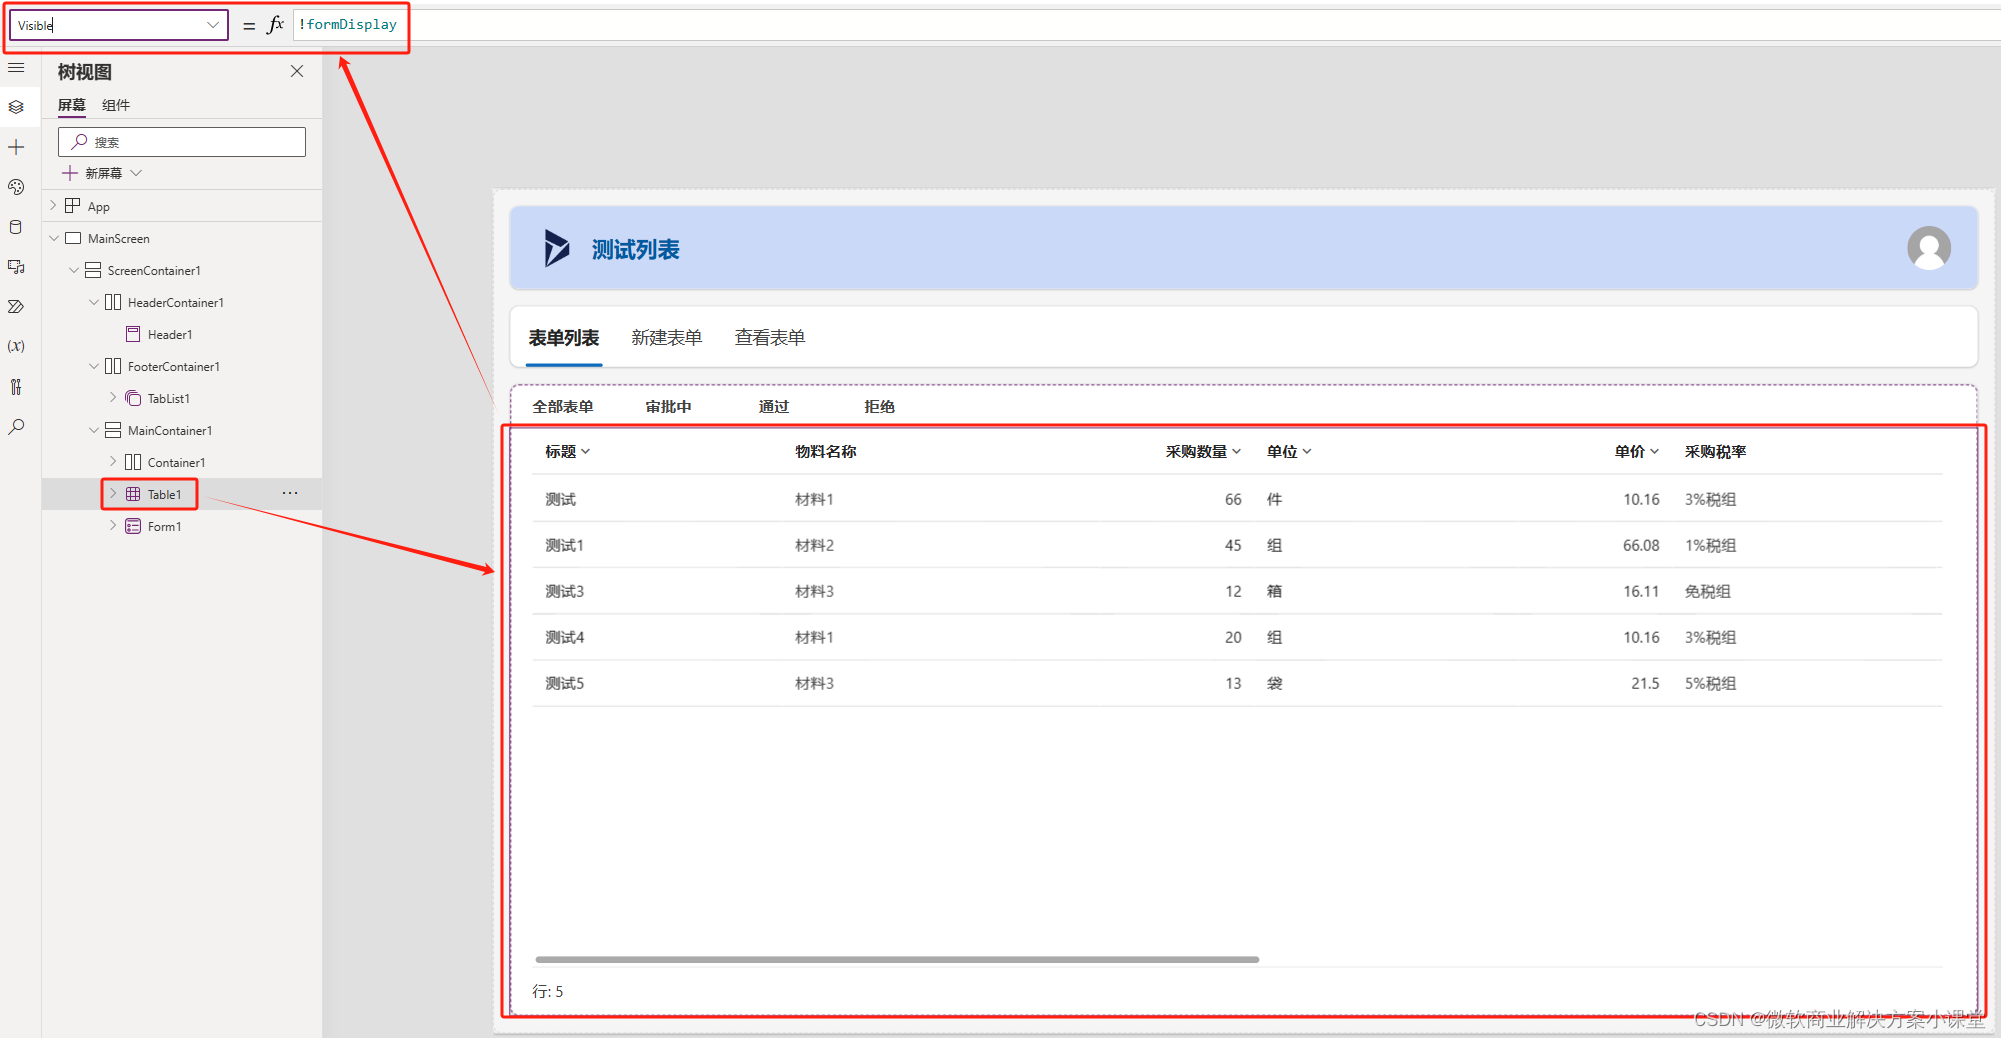The width and height of the screenshot is (2001, 1038).
Task: Switch to the 审批中 filter tab
Action: [x=668, y=406]
